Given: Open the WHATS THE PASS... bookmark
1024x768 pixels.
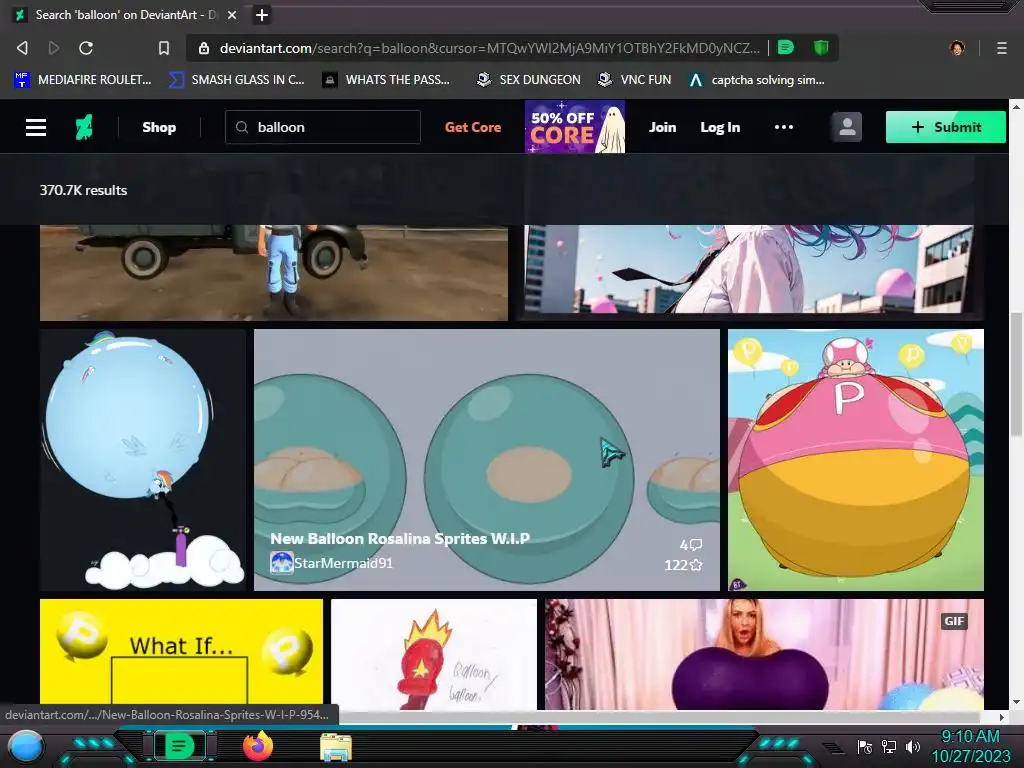Looking at the screenshot, I should click(x=387, y=80).
